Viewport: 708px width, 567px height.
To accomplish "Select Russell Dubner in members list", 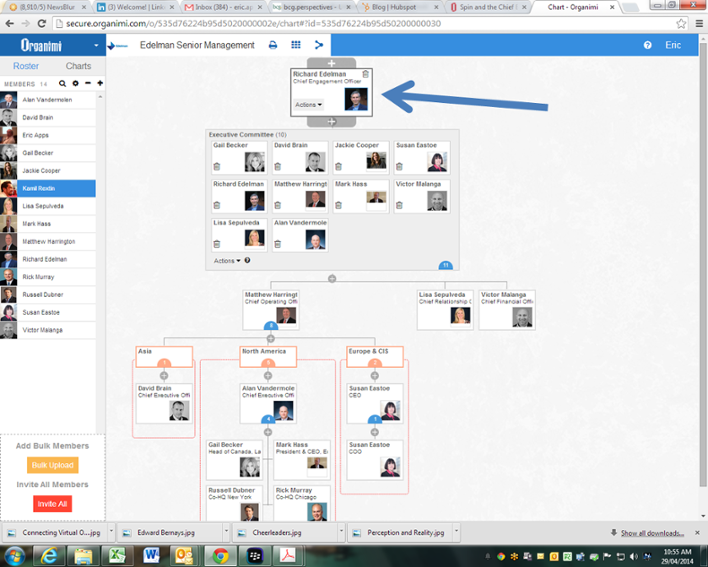I will coord(48,294).
